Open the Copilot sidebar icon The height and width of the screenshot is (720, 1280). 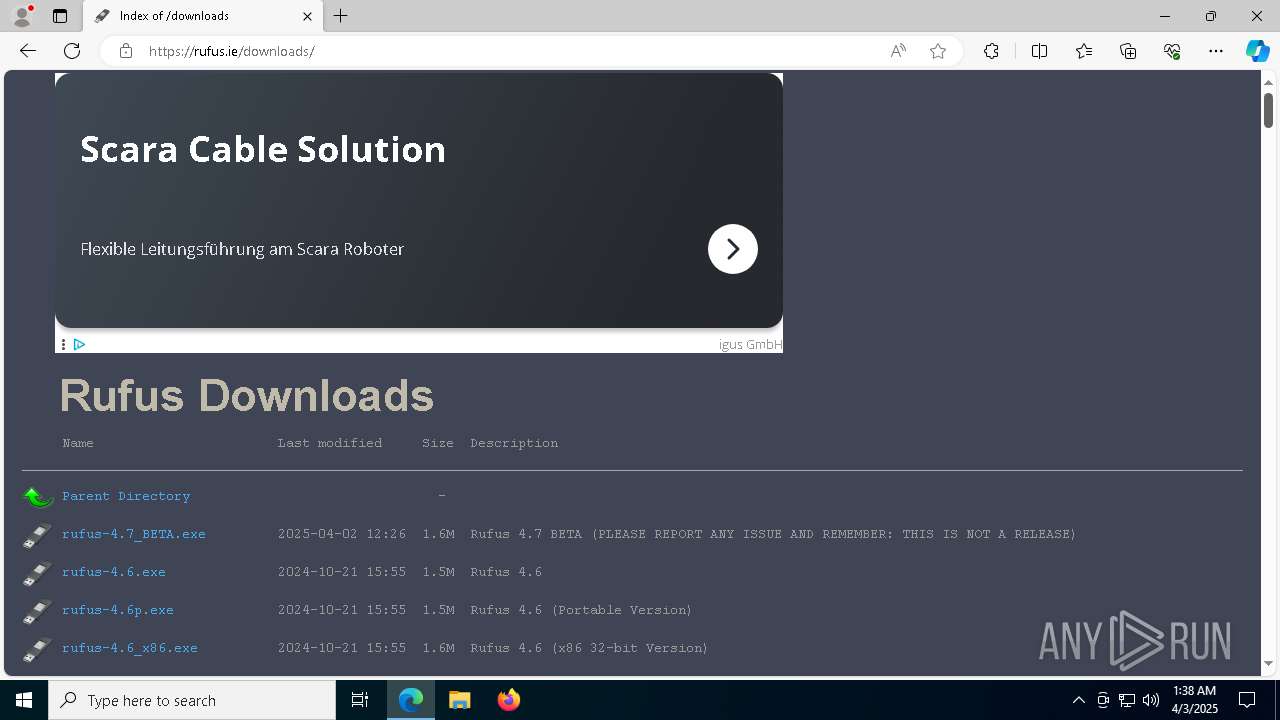click(x=1257, y=51)
